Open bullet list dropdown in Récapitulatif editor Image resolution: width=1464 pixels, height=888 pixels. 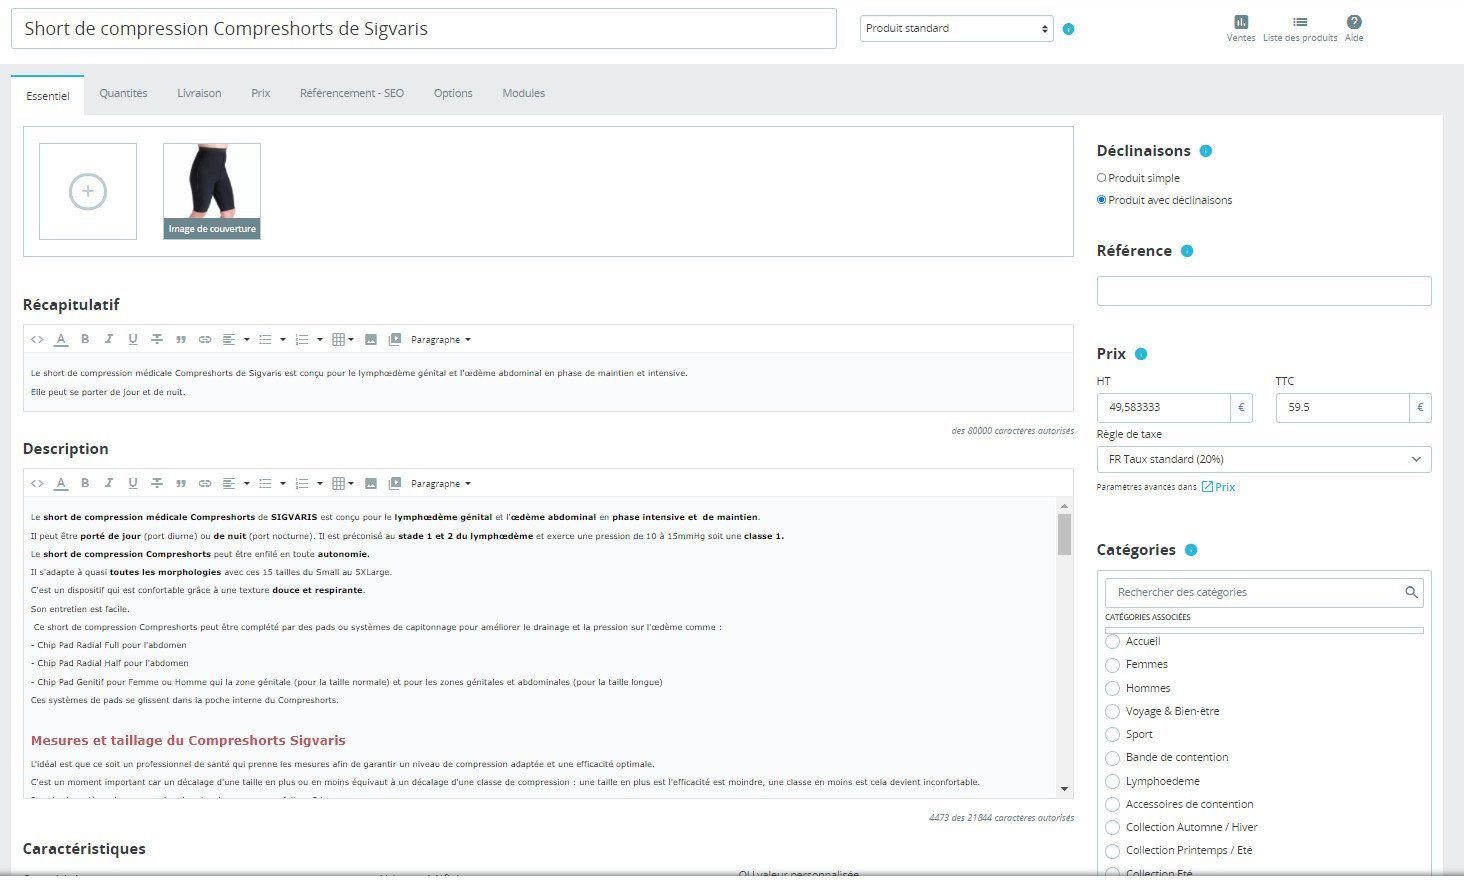pyautogui.click(x=272, y=339)
